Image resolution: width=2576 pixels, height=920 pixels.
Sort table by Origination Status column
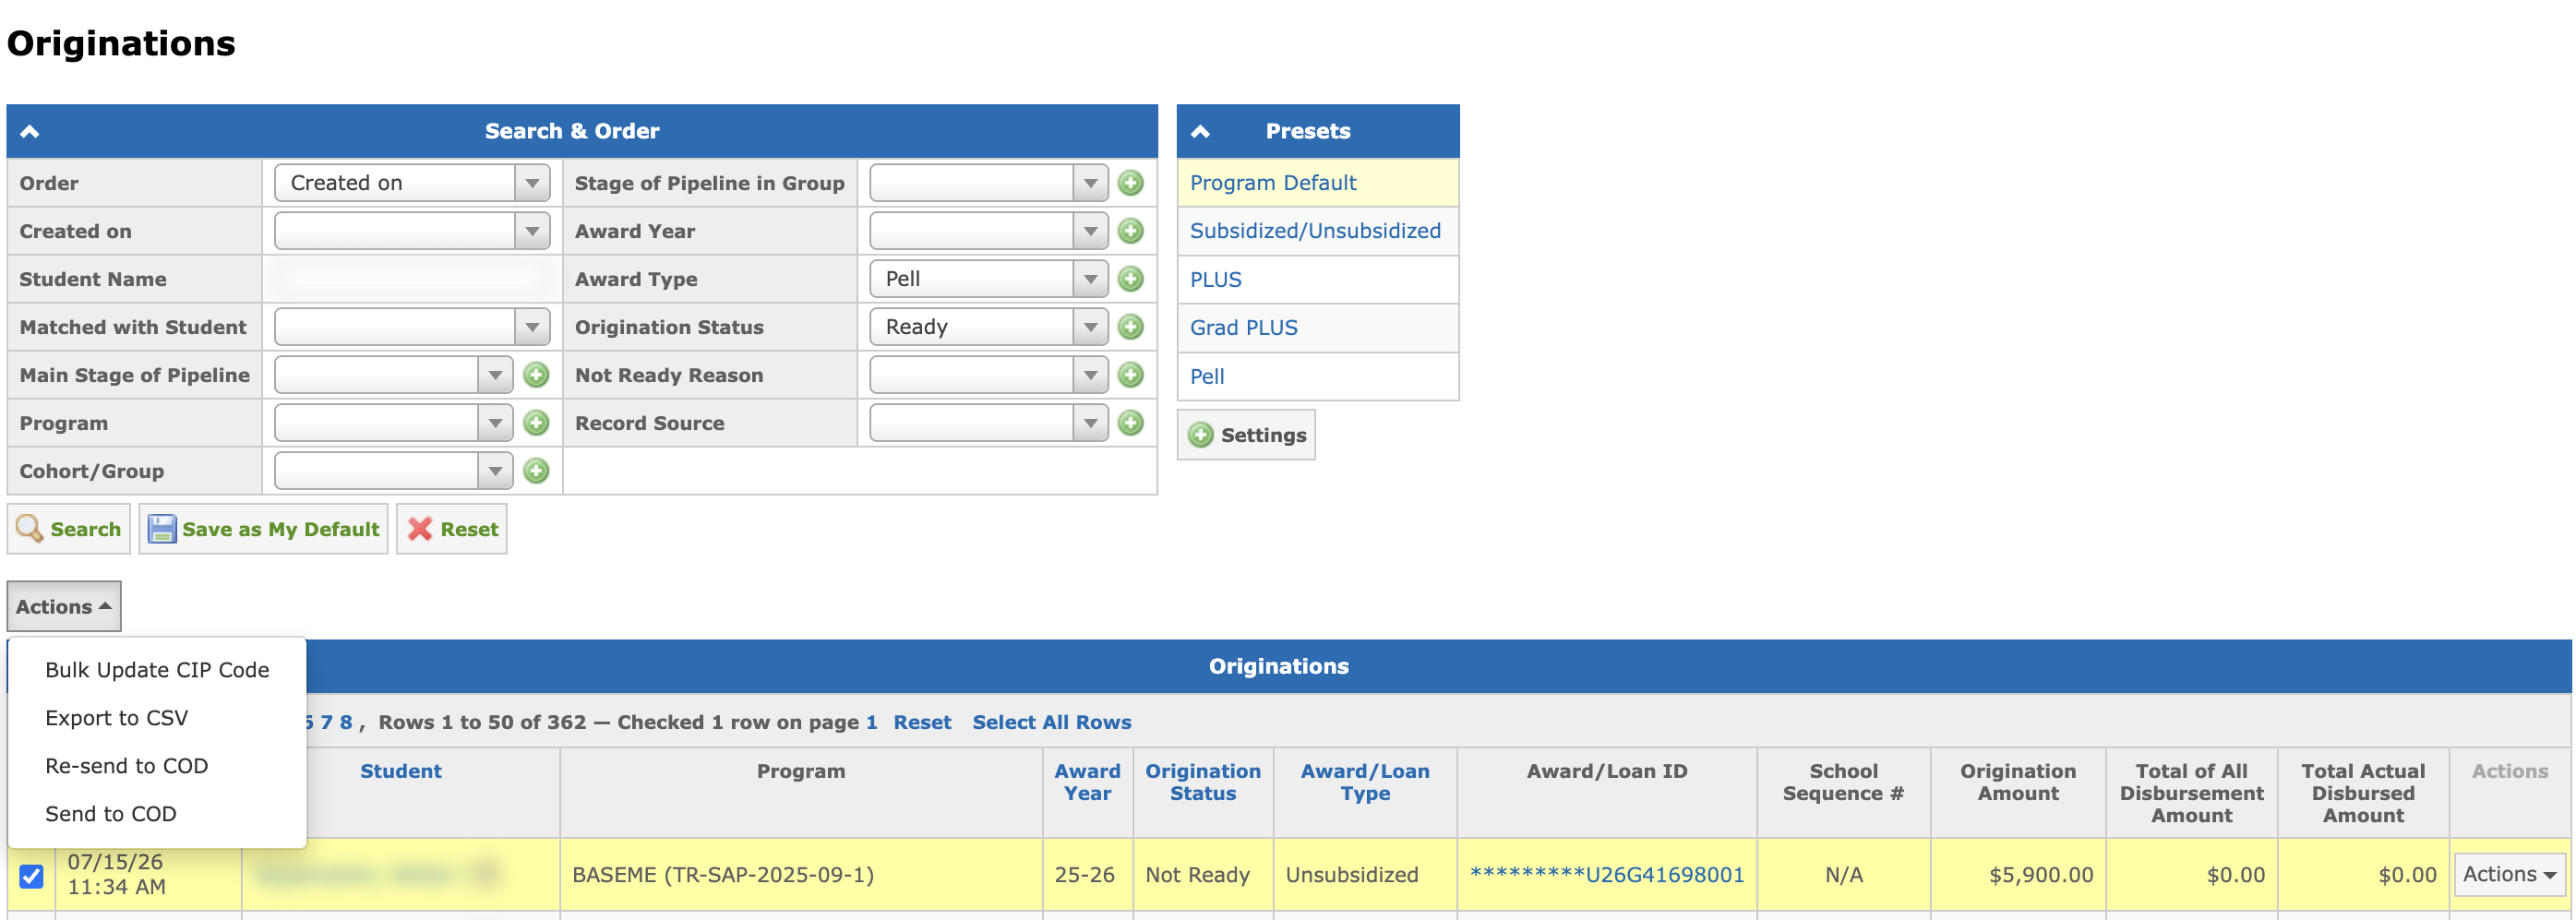point(1203,782)
